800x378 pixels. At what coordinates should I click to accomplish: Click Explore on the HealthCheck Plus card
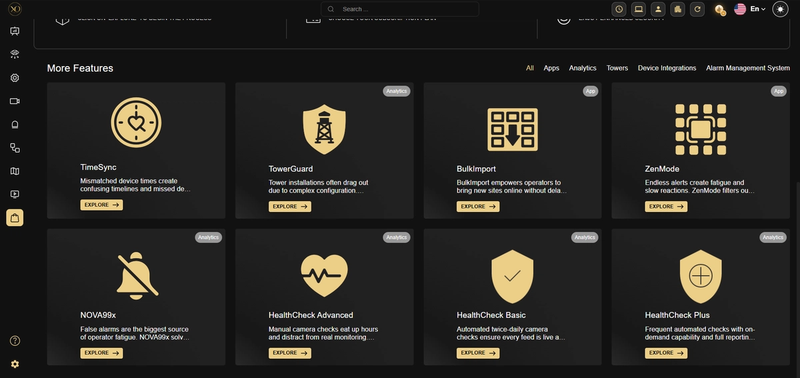click(x=666, y=353)
